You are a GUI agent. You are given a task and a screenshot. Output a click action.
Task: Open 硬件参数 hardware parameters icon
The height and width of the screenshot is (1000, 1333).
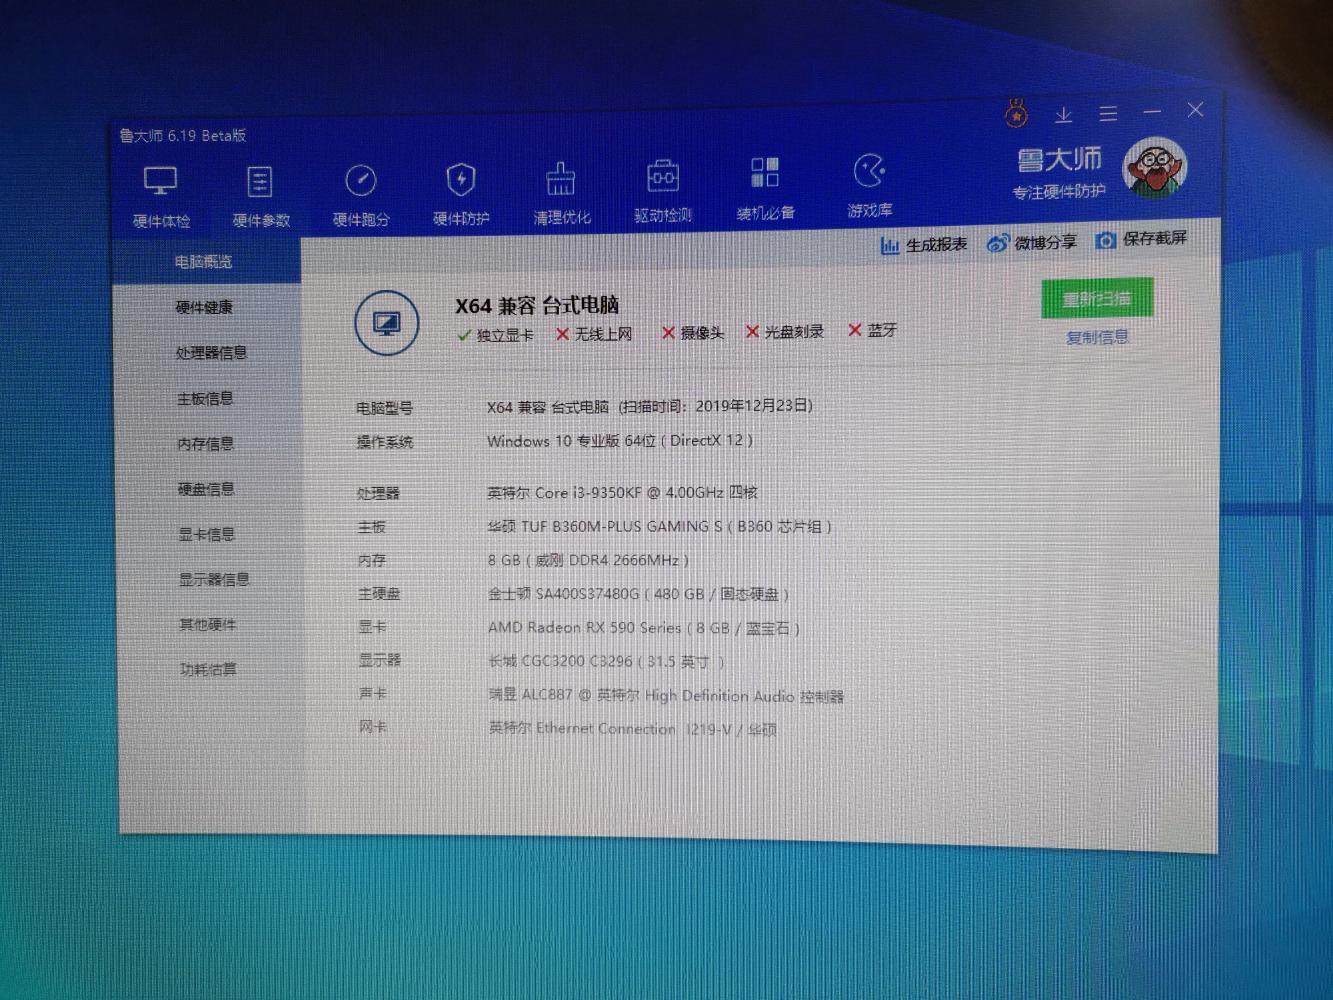point(261,195)
